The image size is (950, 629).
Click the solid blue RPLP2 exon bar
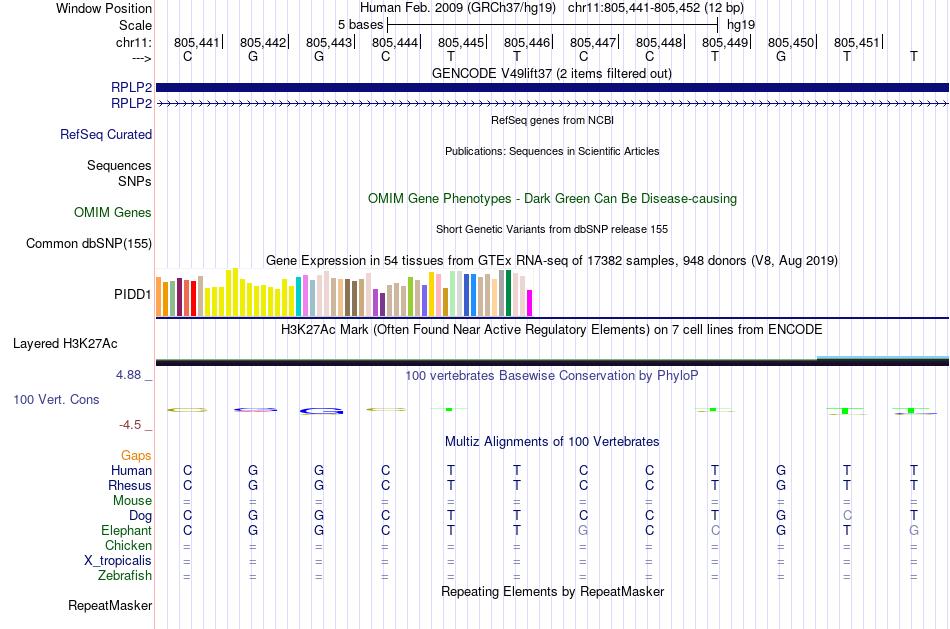[552, 87]
